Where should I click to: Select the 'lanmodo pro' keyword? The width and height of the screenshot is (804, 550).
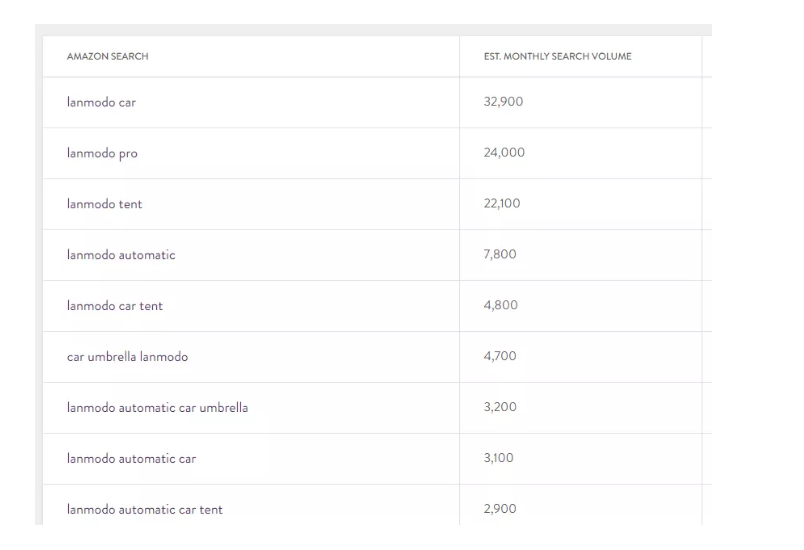point(102,153)
